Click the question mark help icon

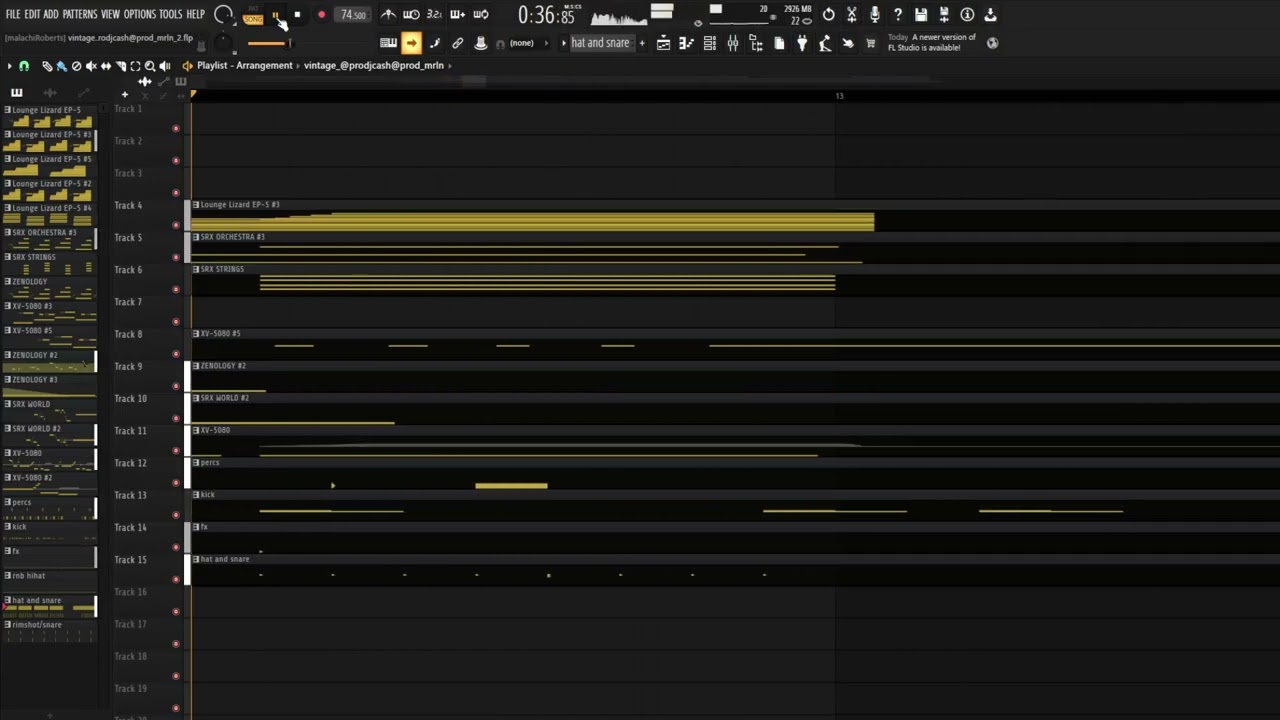tap(898, 14)
